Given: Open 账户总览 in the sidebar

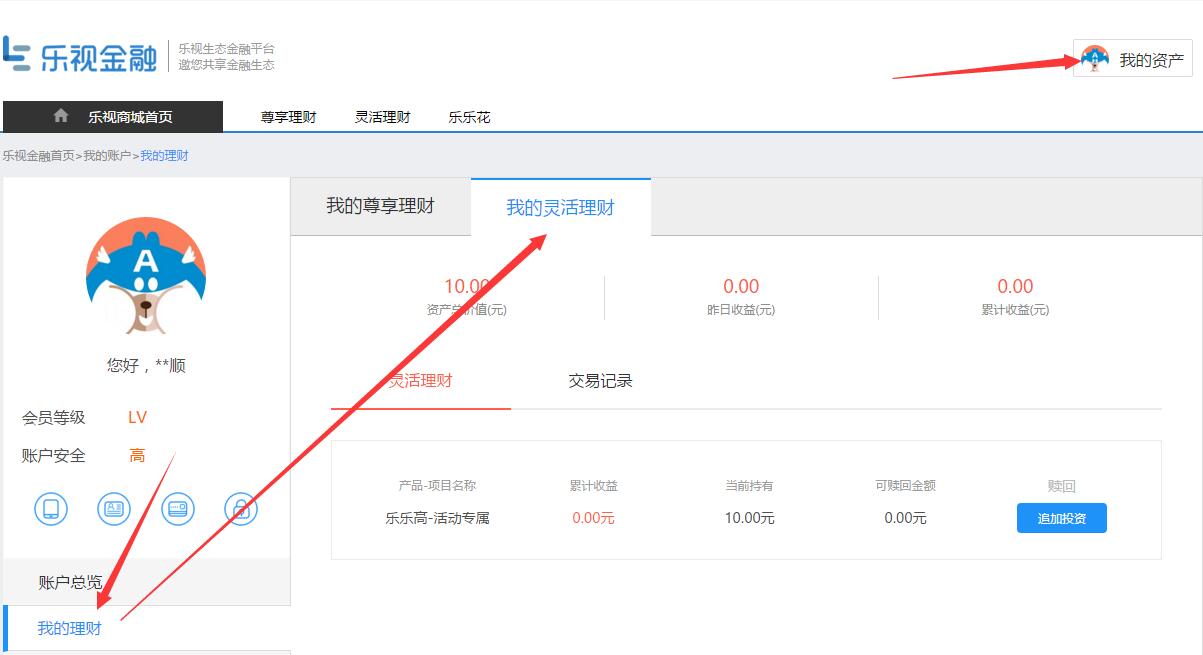Looking at the screenshot, I should point(147,582).
